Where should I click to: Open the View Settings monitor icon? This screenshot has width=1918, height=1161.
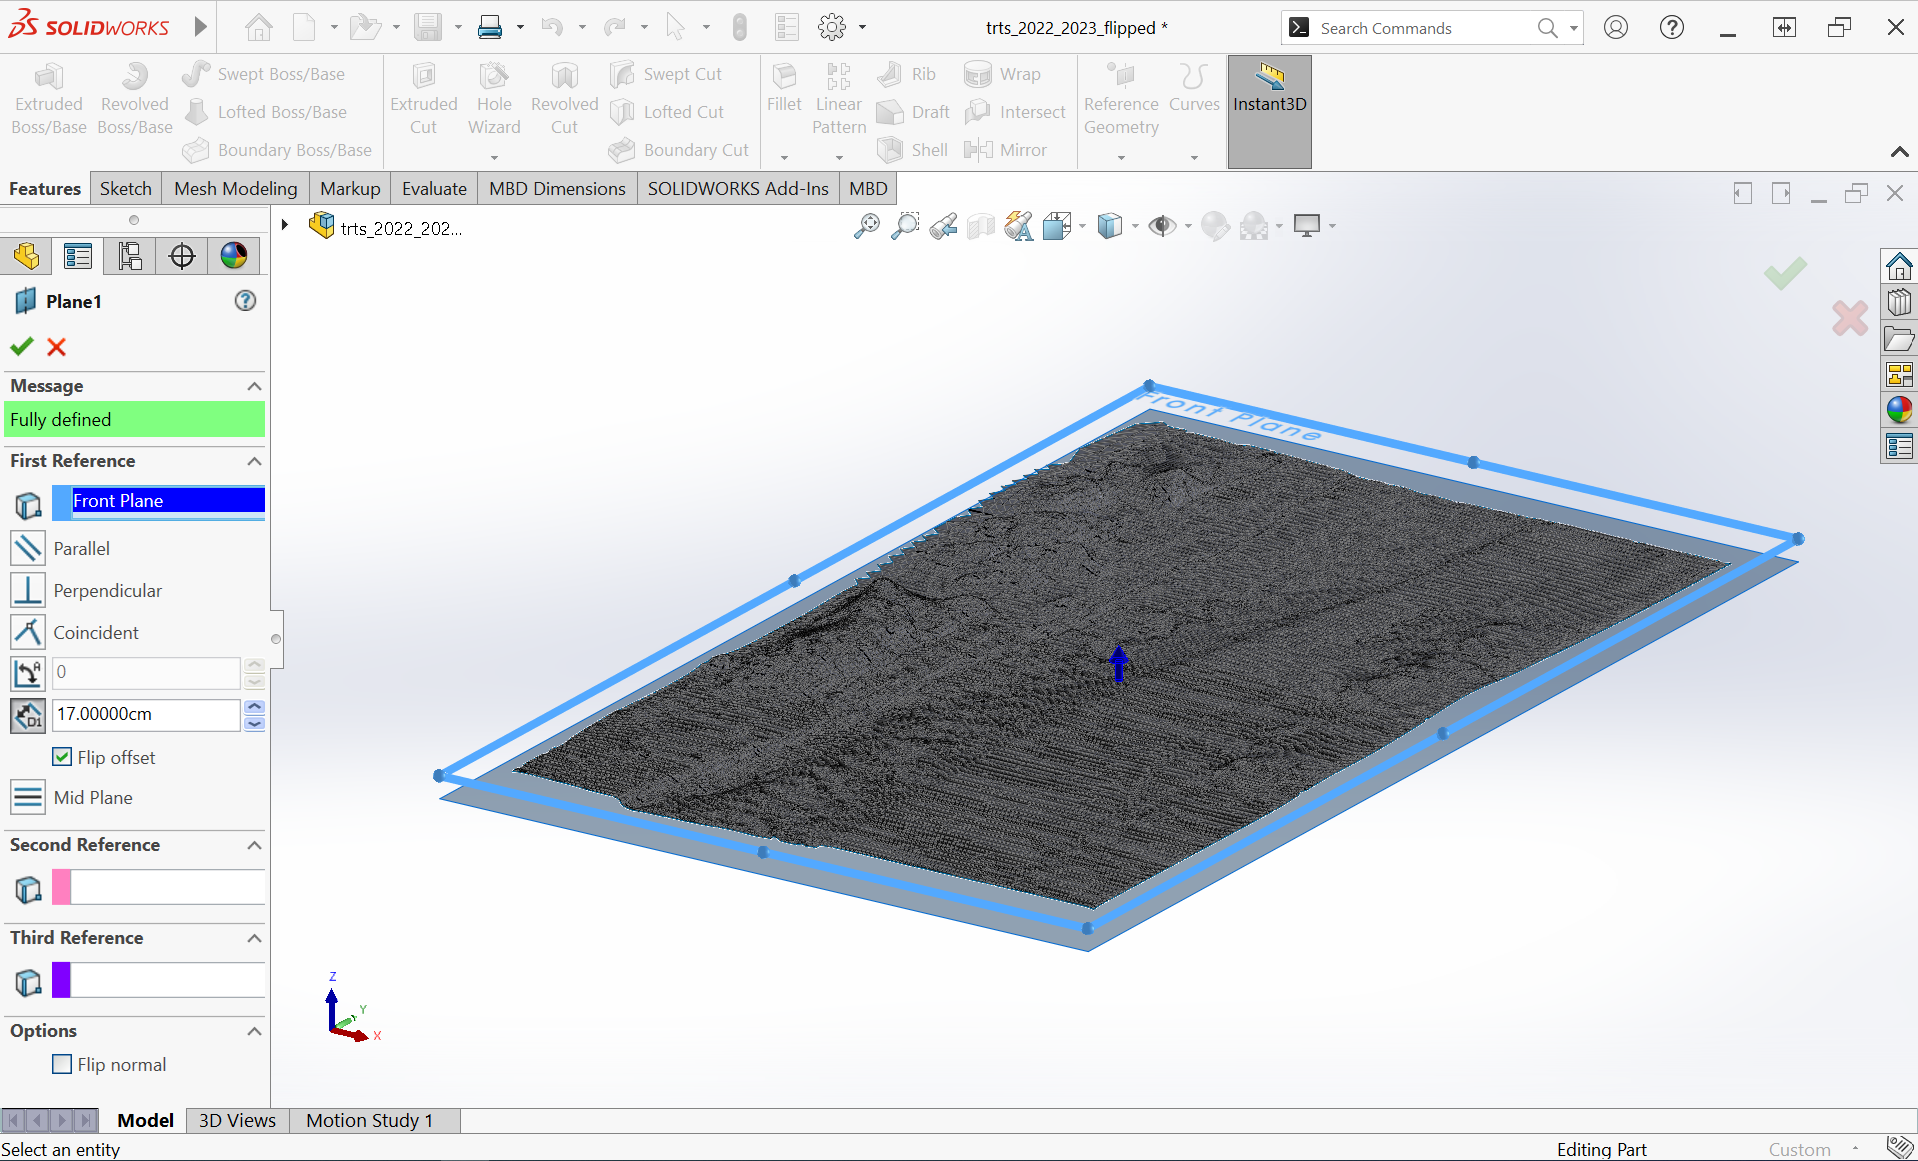pyautogui.click(x=1307, y=226)
